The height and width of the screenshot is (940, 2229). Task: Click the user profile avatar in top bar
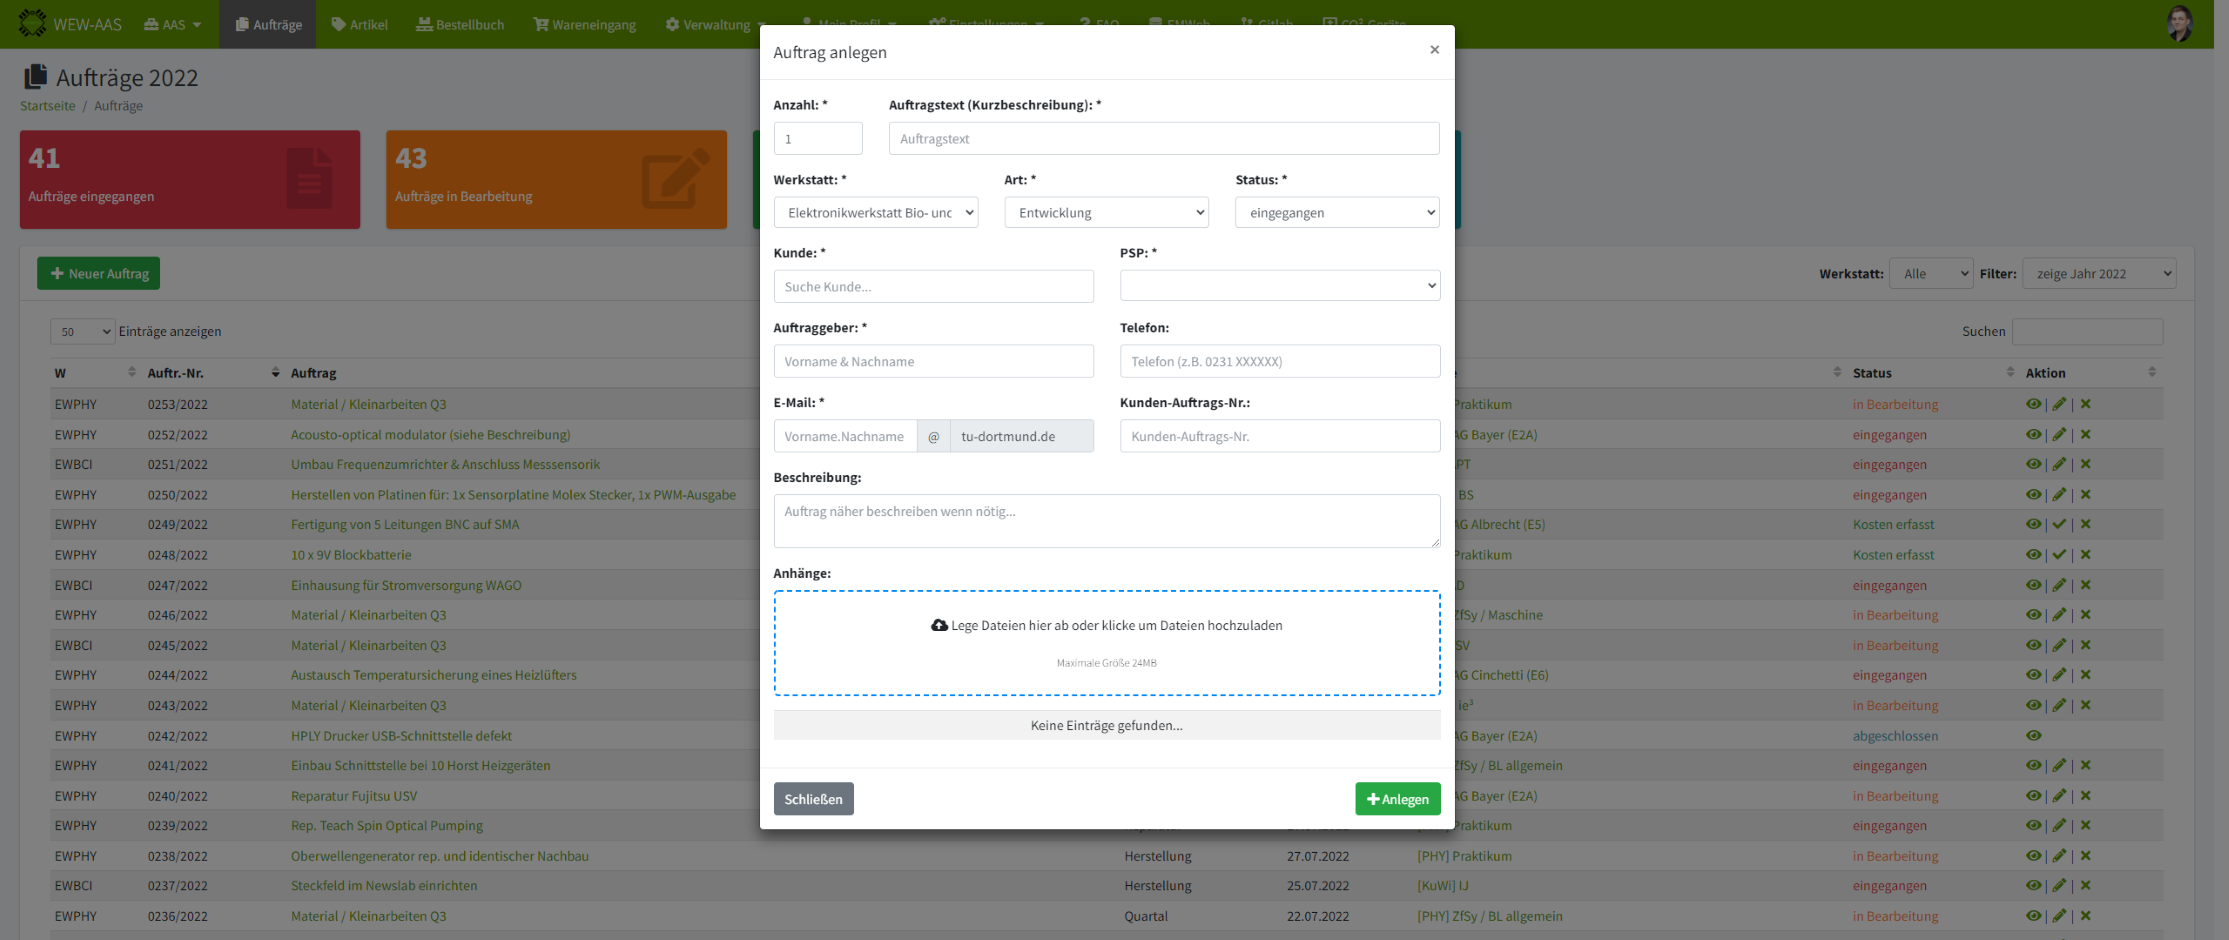click(2179, 24)
